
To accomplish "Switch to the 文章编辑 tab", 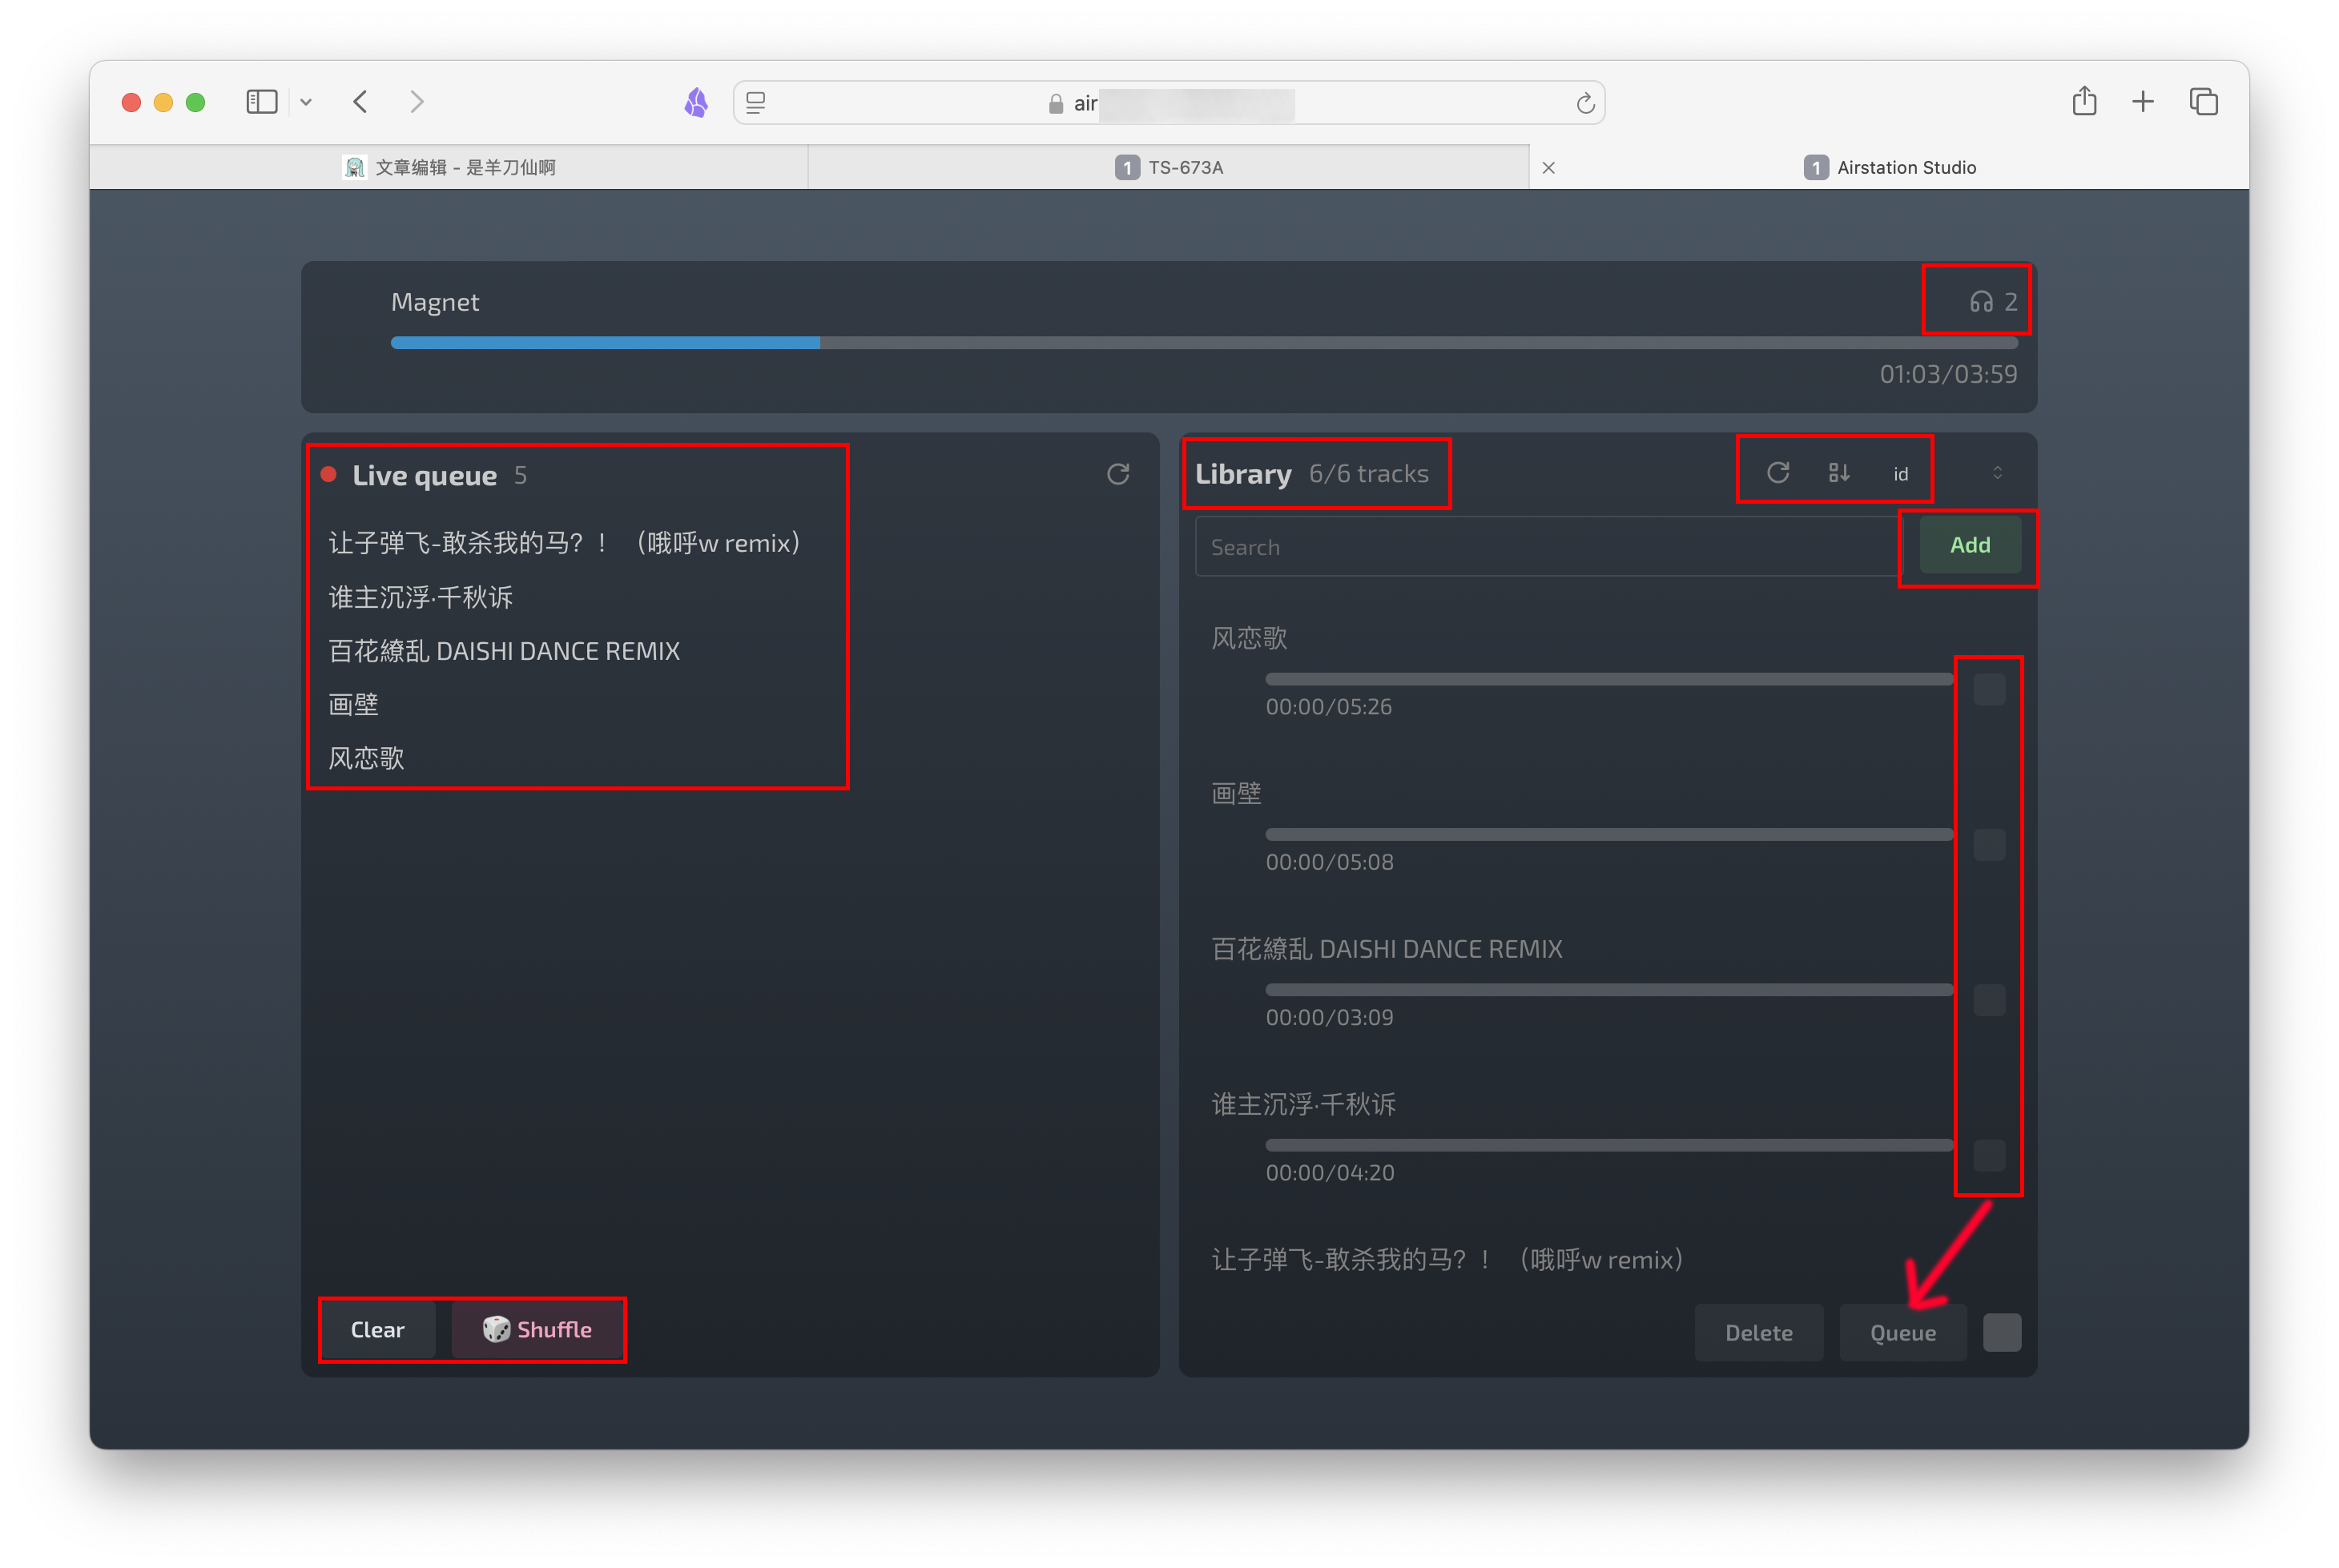I will pyautogui.click(x=449, y=167).
